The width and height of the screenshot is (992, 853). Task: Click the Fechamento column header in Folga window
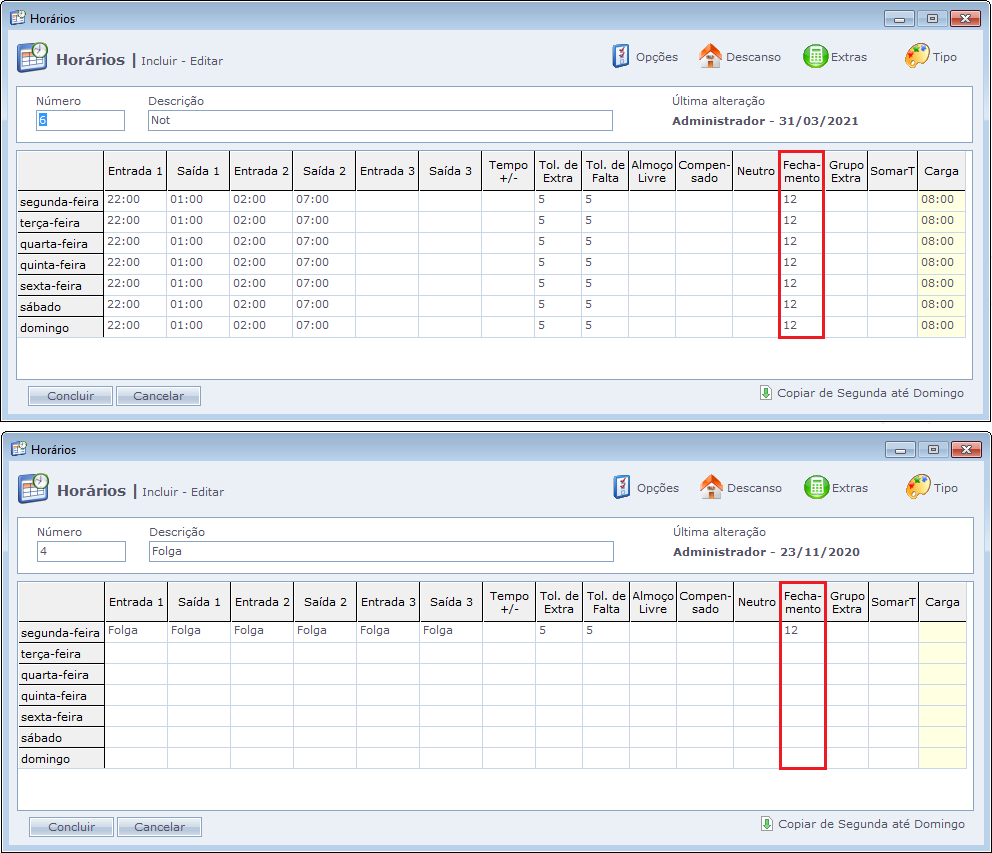[x=802, y=602]
